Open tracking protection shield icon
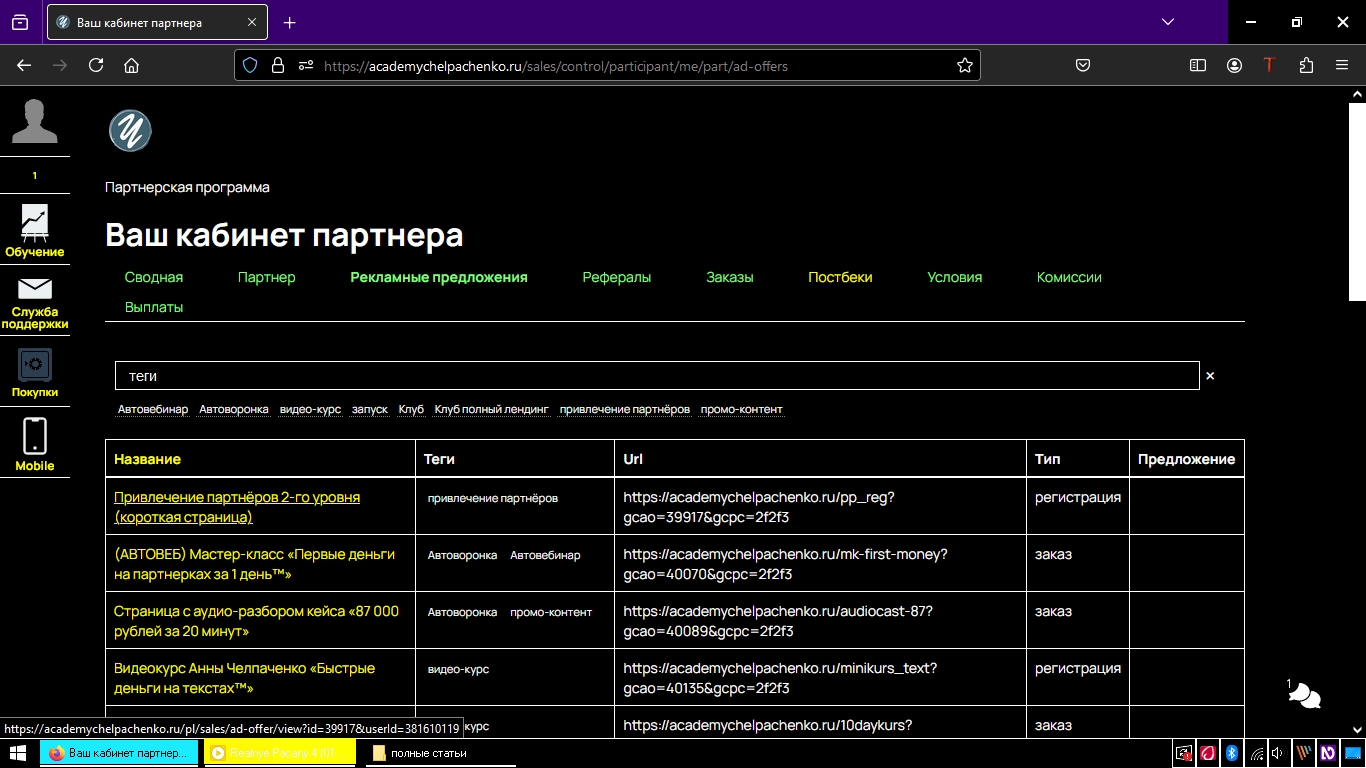 pyautogui.click(x=251, y=65)
